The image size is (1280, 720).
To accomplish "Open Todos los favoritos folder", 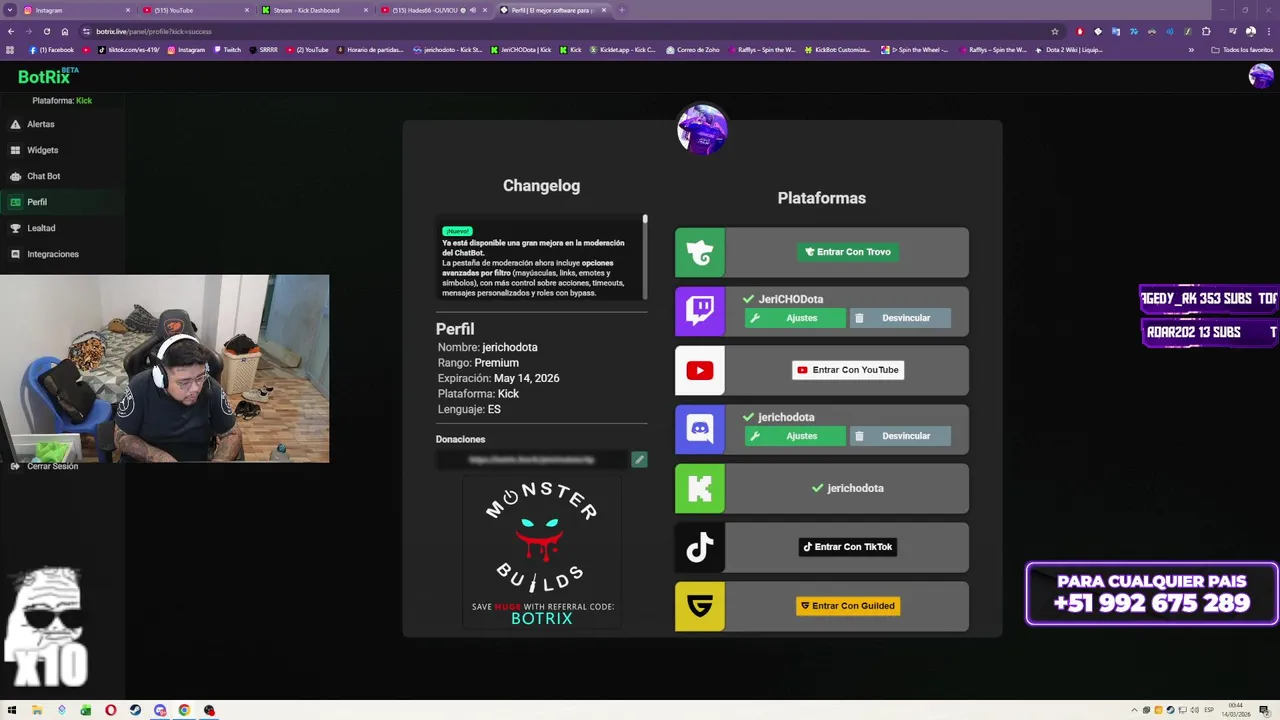I will pos(1242,49).
